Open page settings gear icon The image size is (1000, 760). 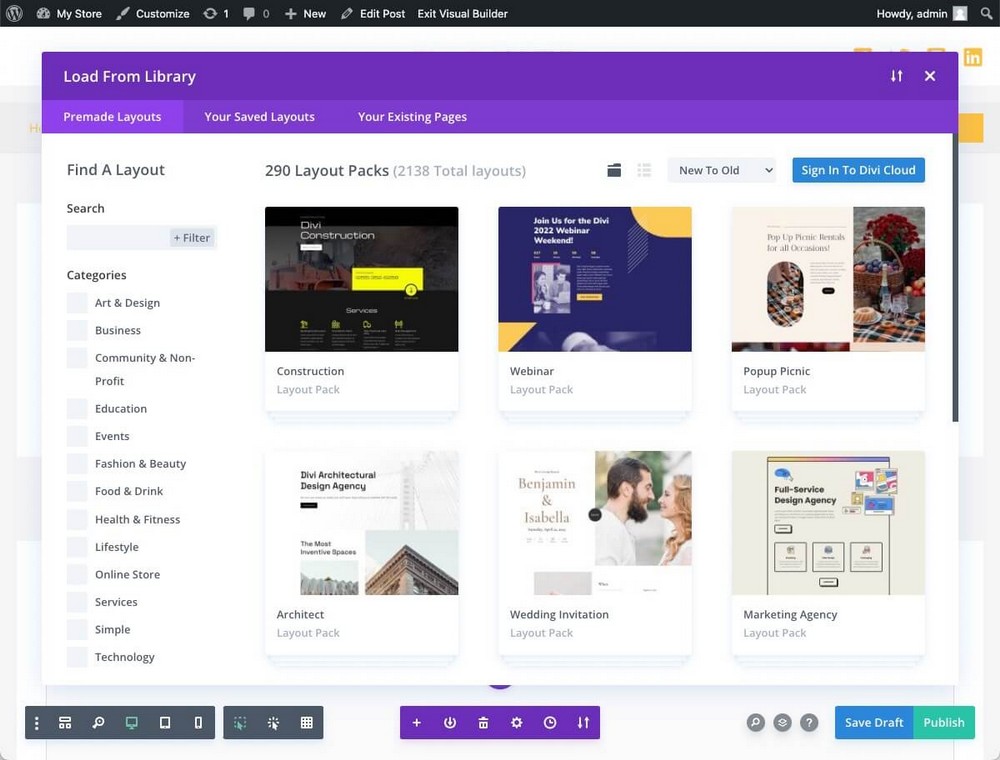coord(517,722)
